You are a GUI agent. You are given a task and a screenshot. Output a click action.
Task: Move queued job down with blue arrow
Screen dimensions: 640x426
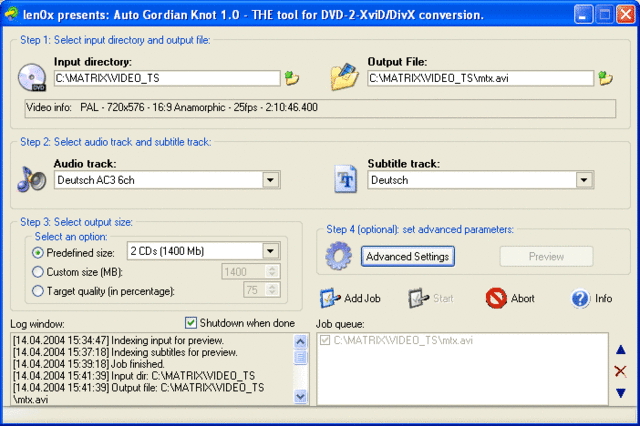tap(620, 393)
